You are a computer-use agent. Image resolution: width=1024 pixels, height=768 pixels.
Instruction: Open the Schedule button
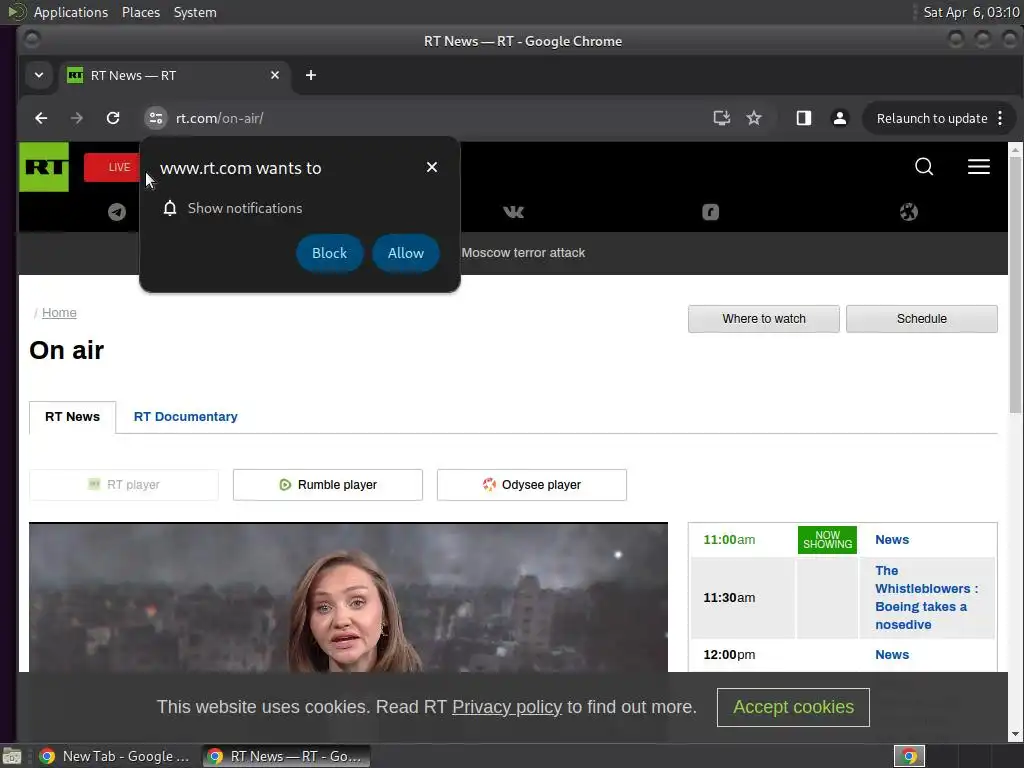pyautogui.click(x=921, y=319)
